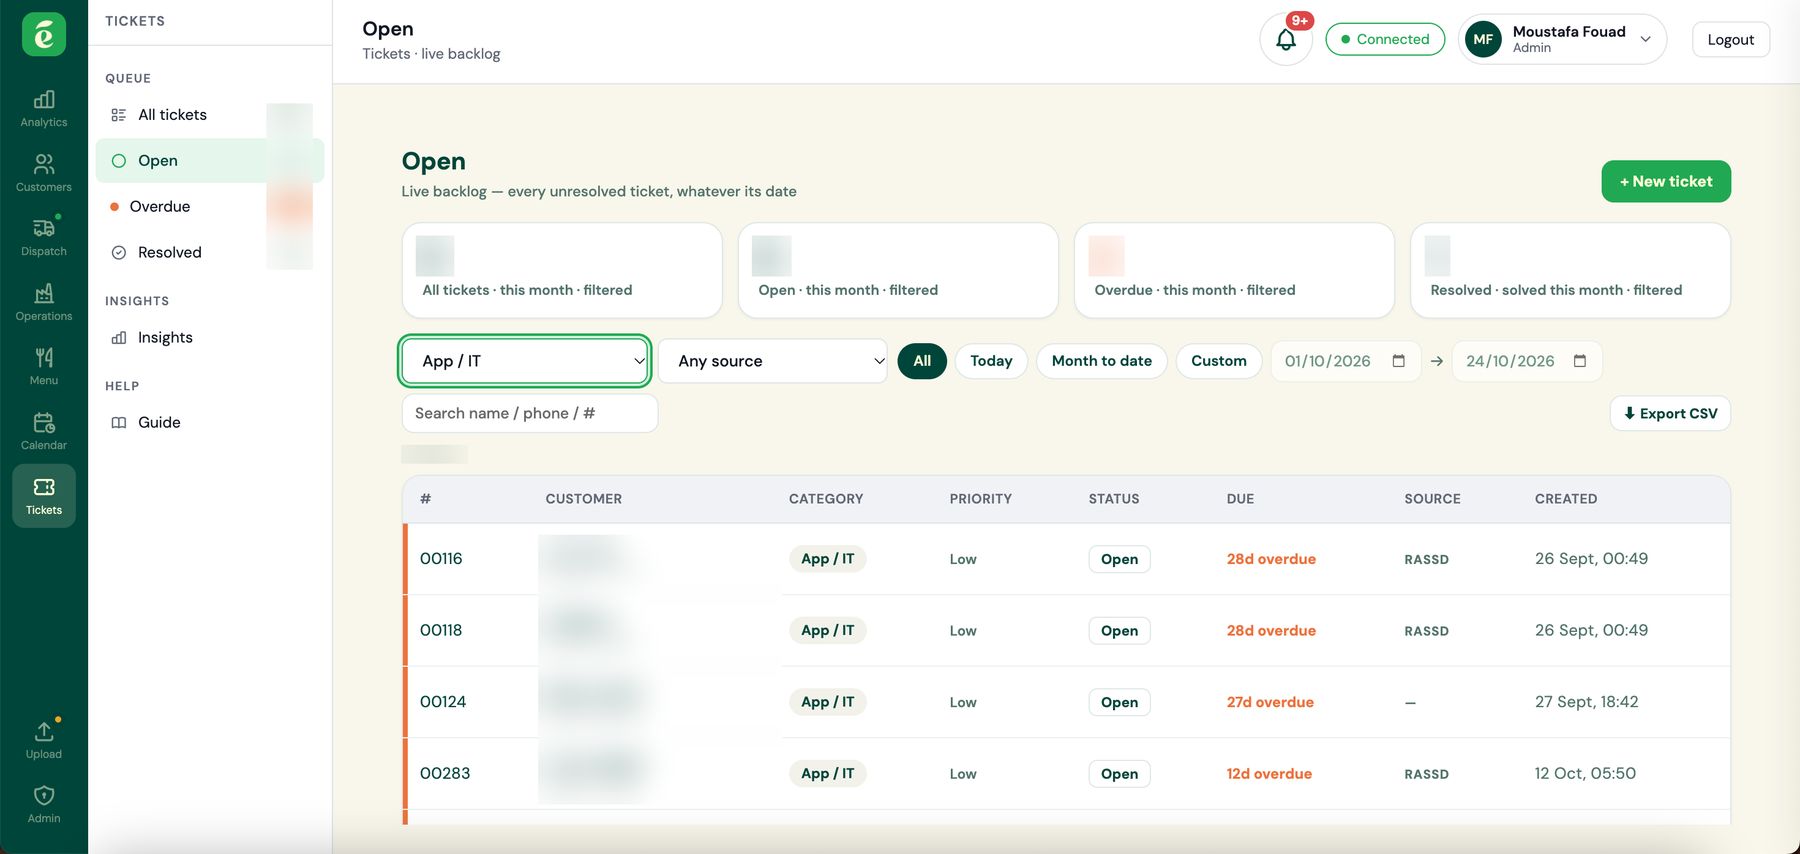Open ticket number 00116
The height and width of the screenshot is (854, 1800).
click(x=441, y=559)
